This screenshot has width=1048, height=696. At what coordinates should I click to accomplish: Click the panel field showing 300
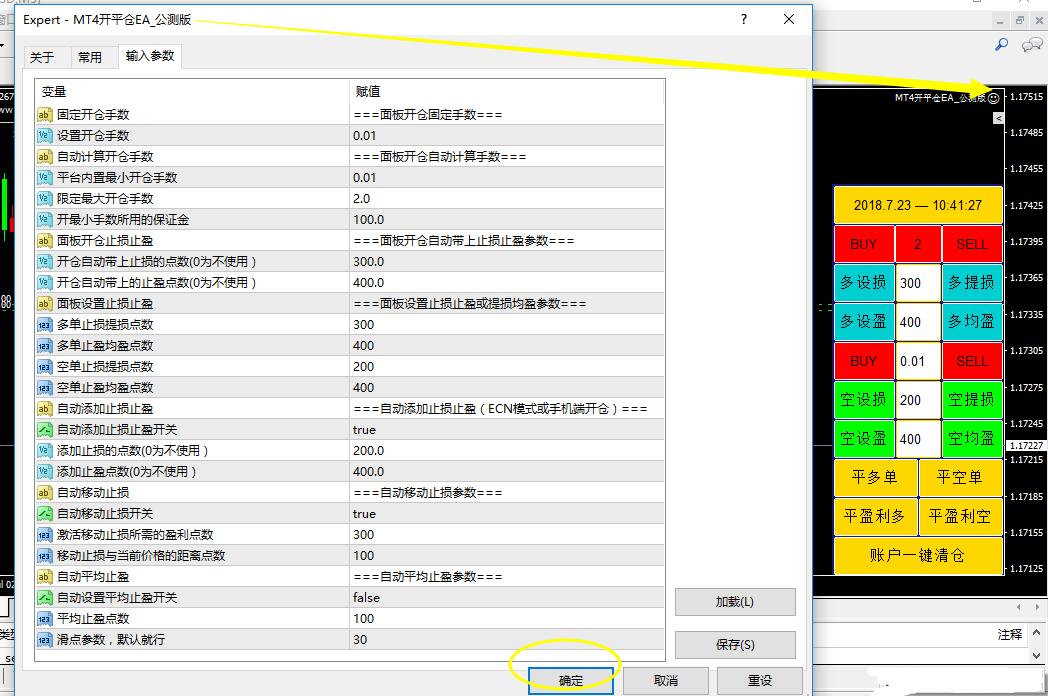tap(918, 283)
